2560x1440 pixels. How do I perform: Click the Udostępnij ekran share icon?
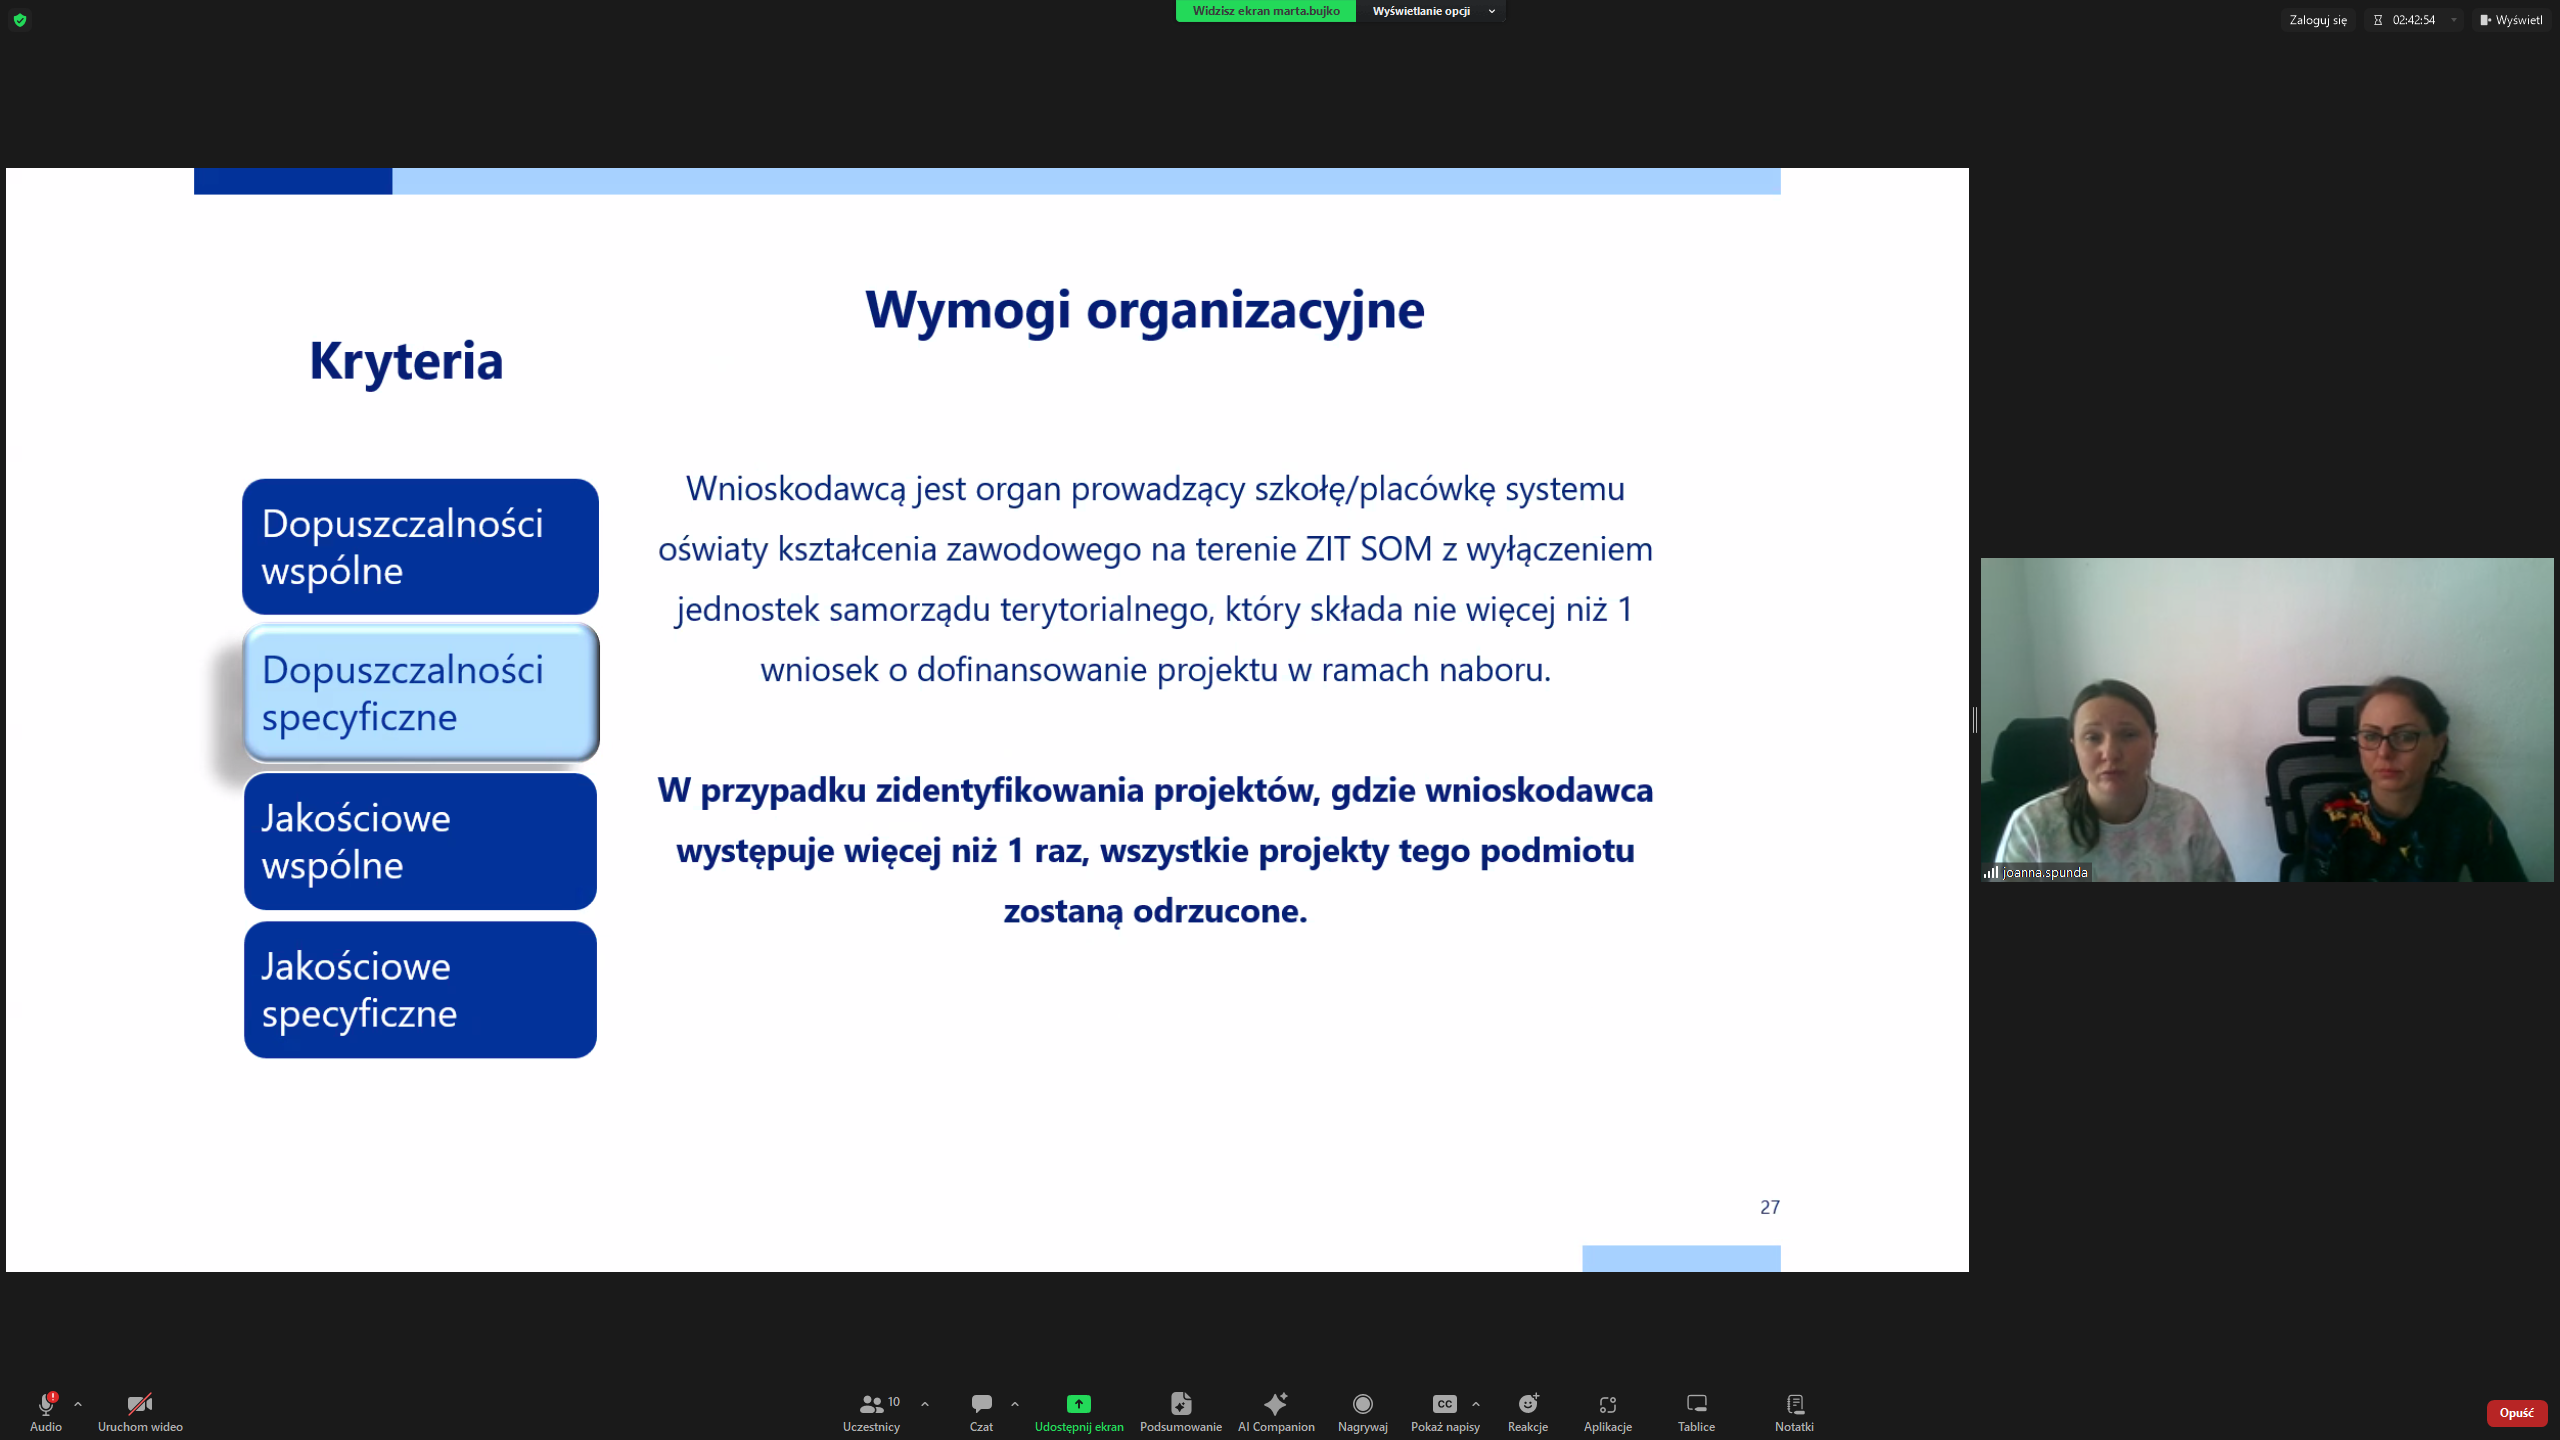pyautogui.click(x=1078, y=1404)
